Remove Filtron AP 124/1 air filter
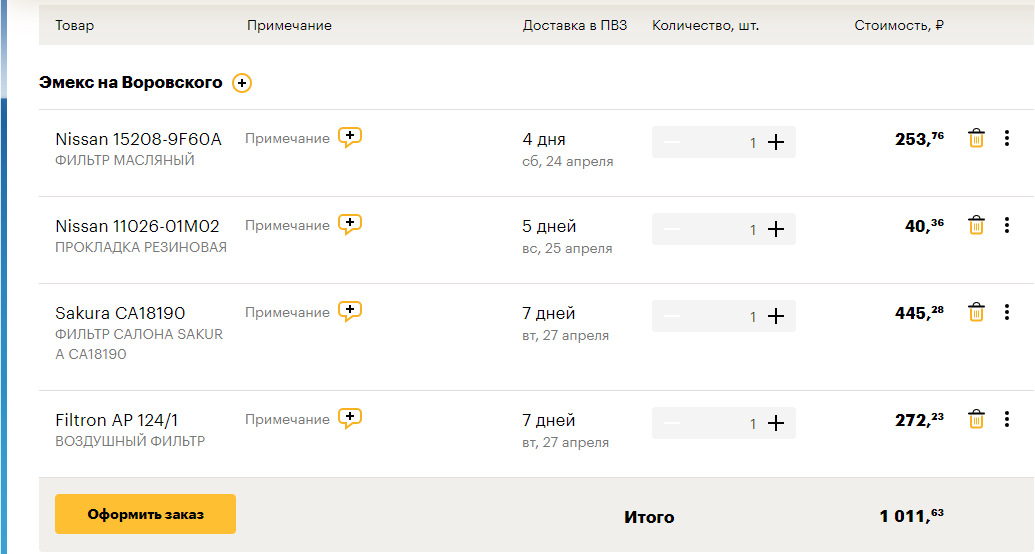The height and width of the screenshot is (554, 1035). tap(977, 420)
